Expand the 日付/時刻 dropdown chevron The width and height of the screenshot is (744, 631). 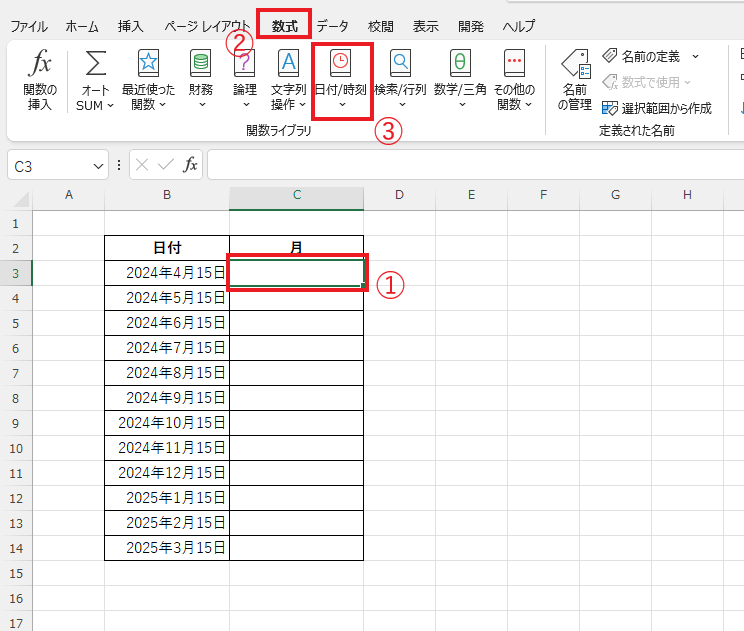342,105
